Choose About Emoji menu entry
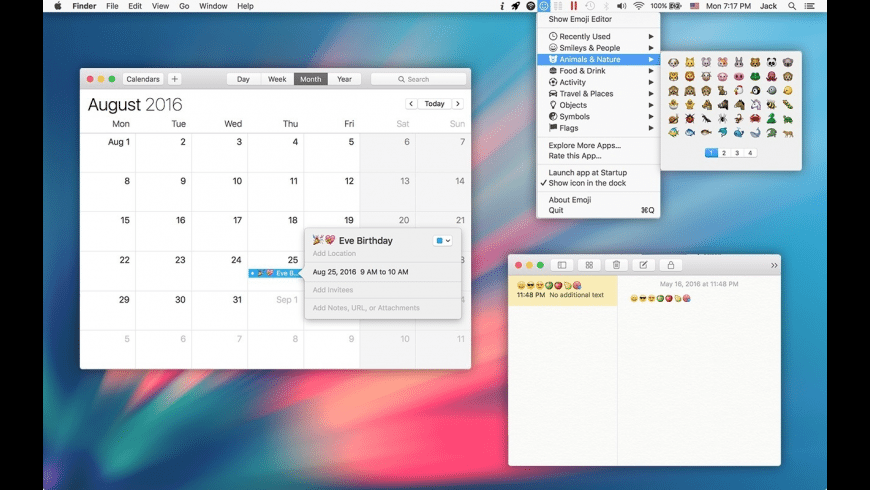 pos(598,200)
